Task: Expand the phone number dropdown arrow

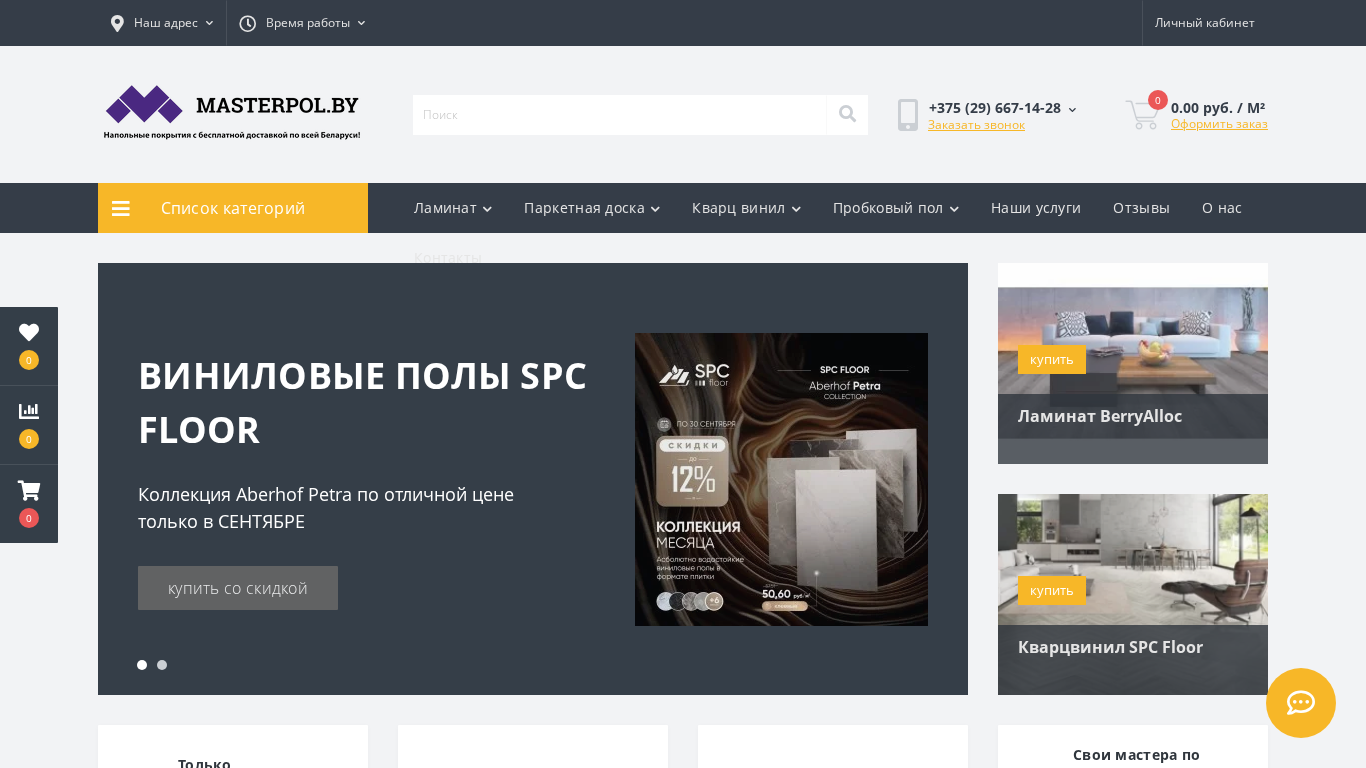Action: coord(1073,109)
